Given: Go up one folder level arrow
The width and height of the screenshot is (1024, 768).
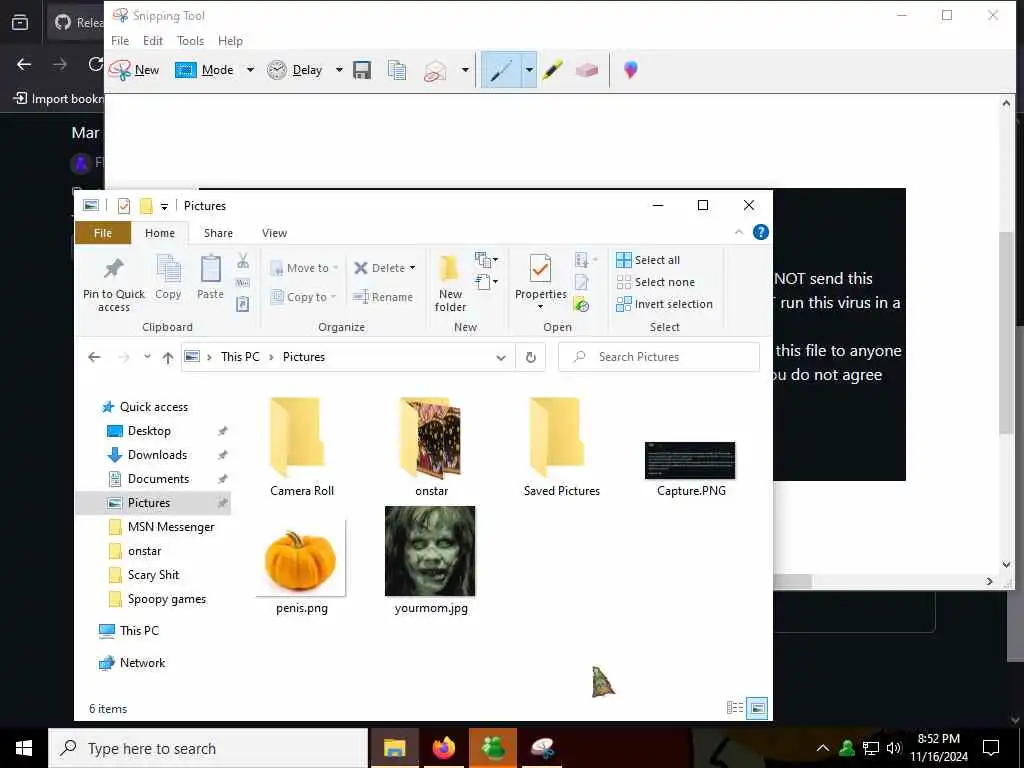Looking at the screenshot, I should [168, 357].
